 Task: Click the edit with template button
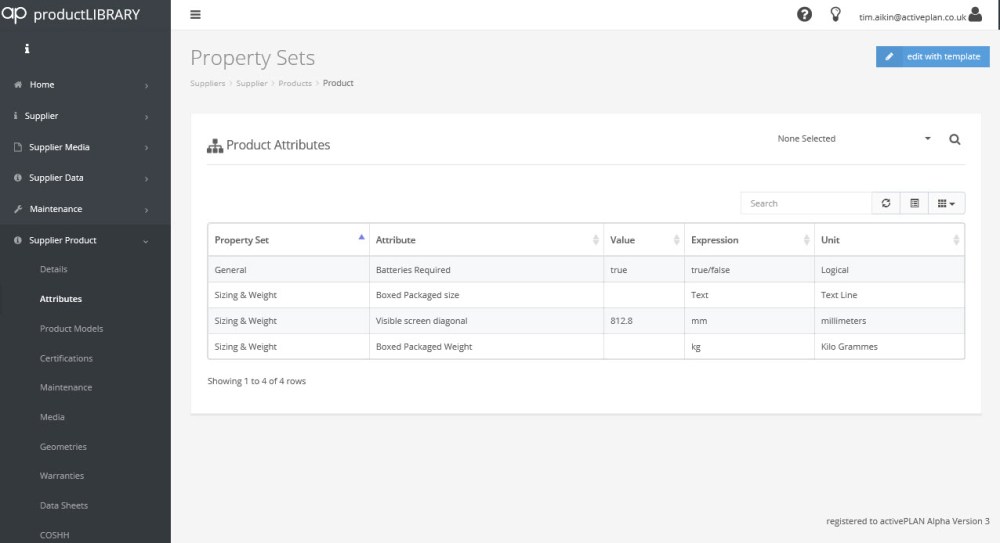click(x=933, y=57)
